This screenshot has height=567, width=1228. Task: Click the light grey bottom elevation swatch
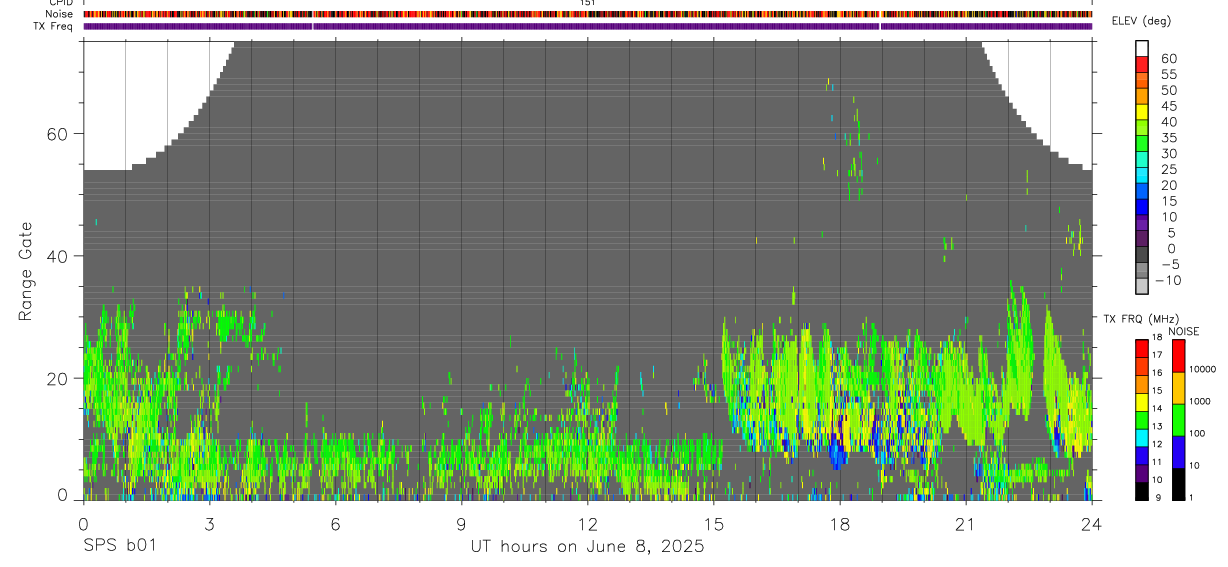pos(1142,285)
